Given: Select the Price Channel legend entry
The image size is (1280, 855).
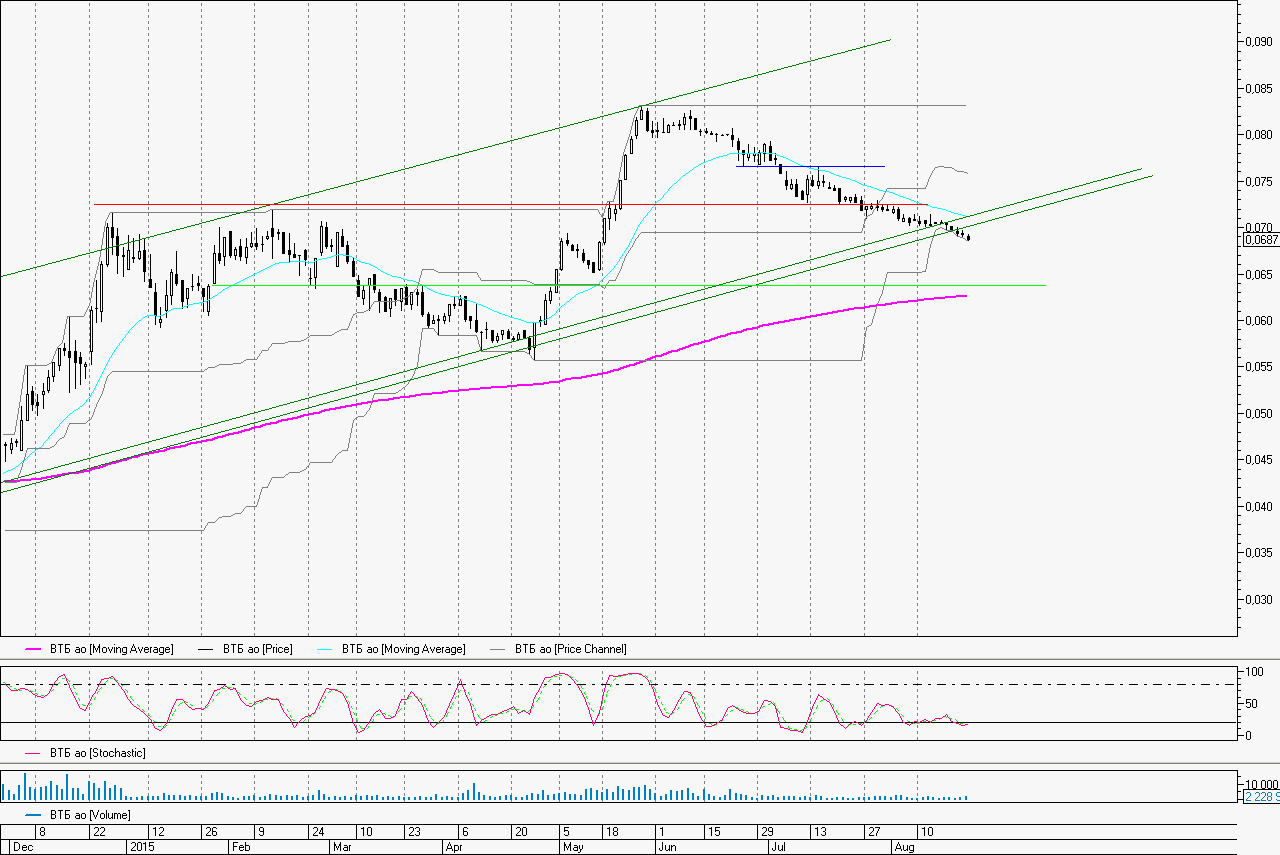Looking at the screenshot, I should [570, 649].
